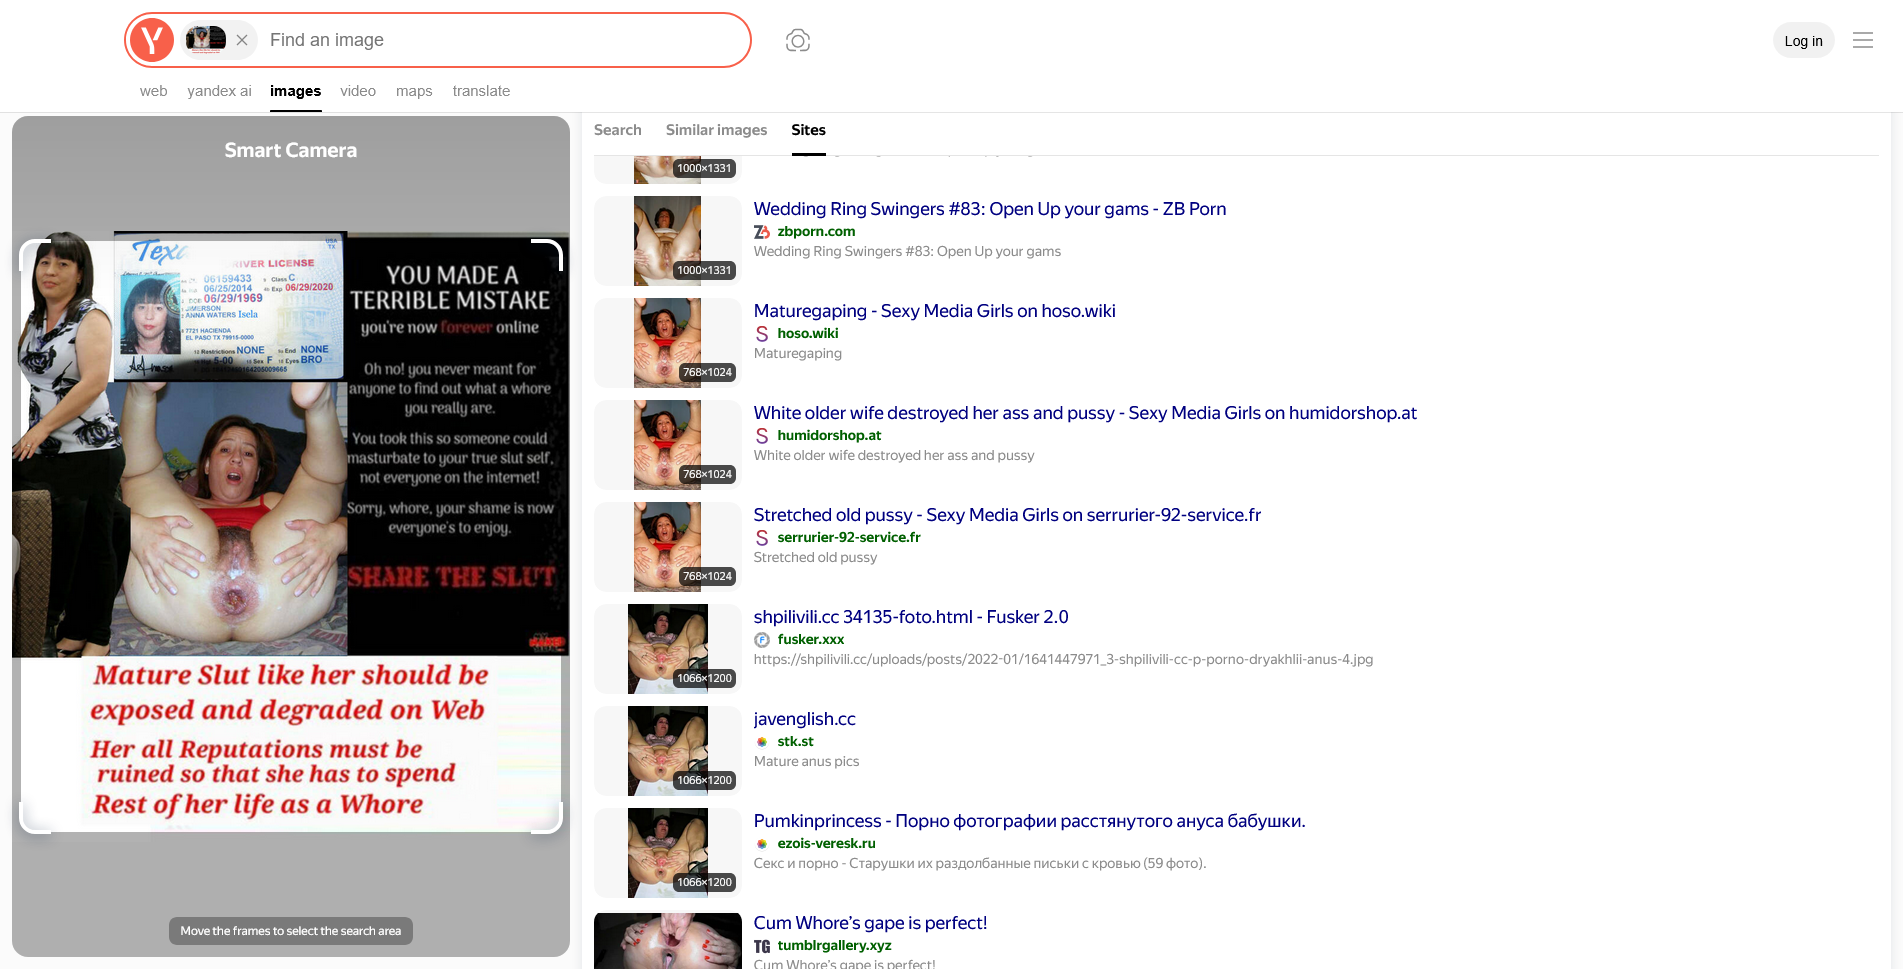The image size is (1903, 969).
Task: Switch to Similar images tab
Action: pyautogui.click(x=716, y=130)
